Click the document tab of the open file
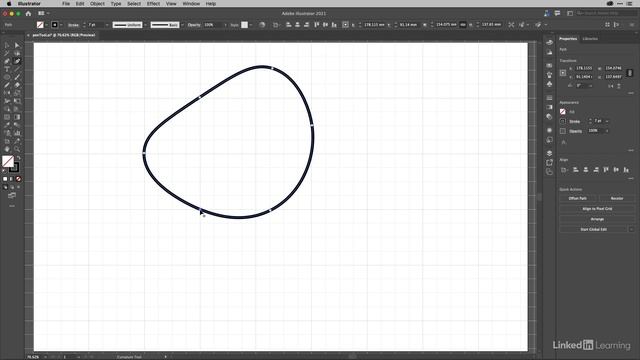Screen dimensions: 640x360 coord(63,35)
